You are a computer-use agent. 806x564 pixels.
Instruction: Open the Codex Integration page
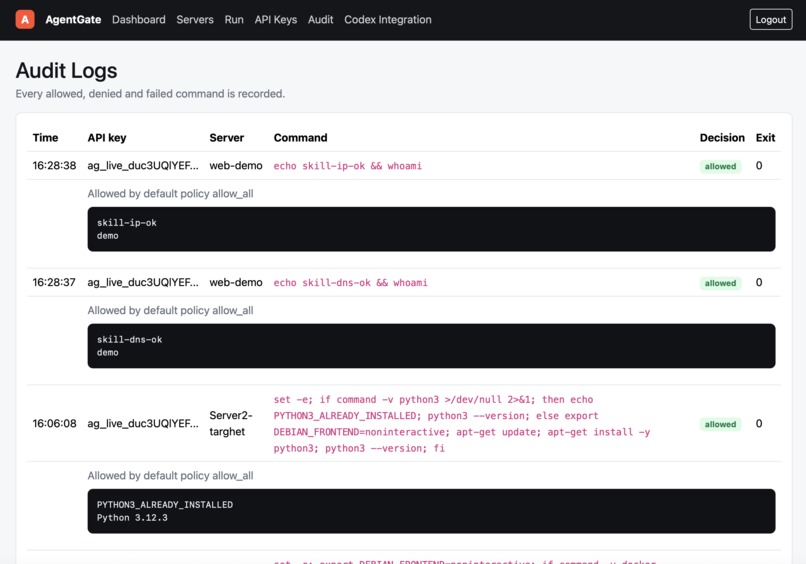[388, 20]
